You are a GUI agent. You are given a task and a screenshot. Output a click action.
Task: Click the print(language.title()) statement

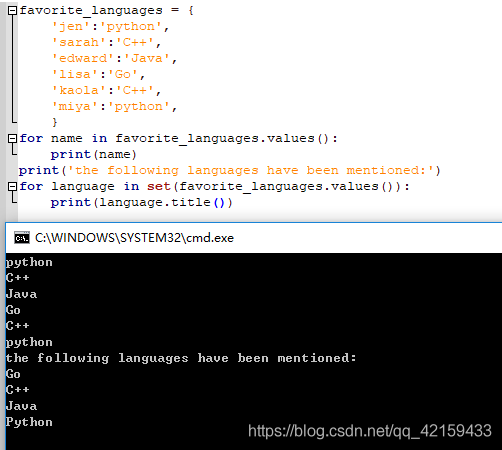141,202
